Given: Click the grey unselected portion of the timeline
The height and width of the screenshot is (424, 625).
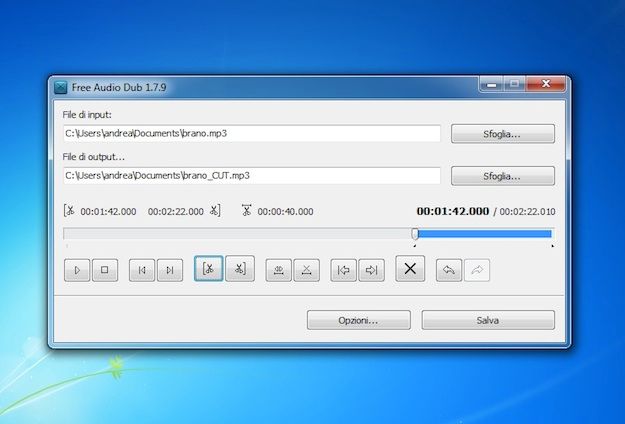Looking at the screenshot, I should 238,234.
